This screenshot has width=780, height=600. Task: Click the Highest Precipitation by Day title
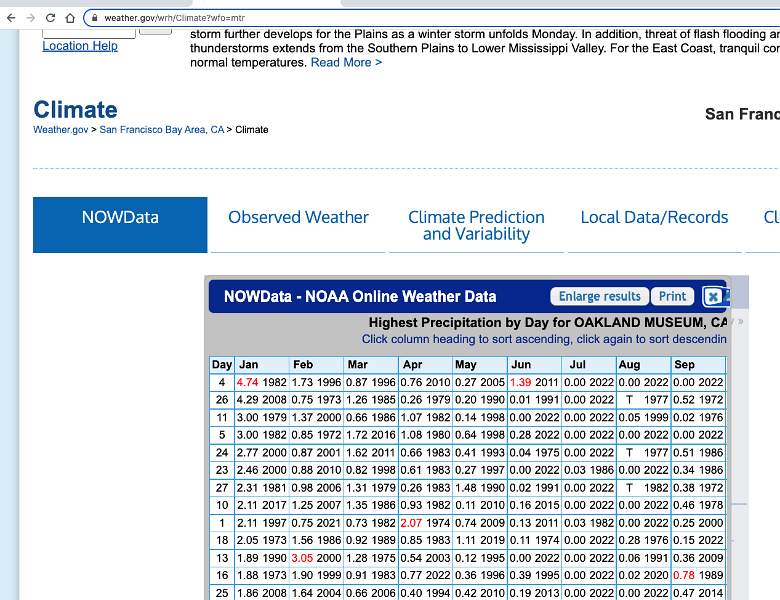pos(547,322)
